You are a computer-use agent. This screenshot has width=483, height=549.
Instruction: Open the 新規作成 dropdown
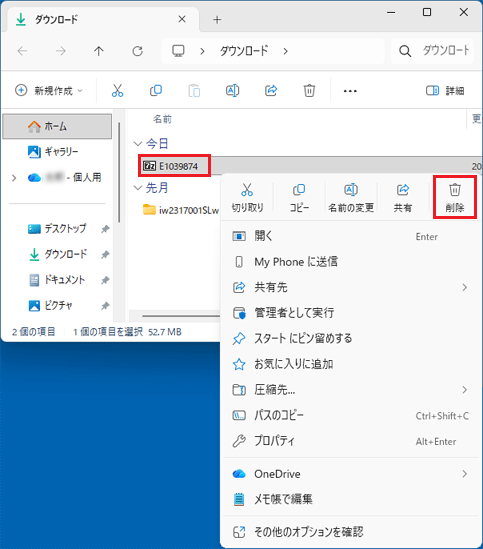[49, 91]
